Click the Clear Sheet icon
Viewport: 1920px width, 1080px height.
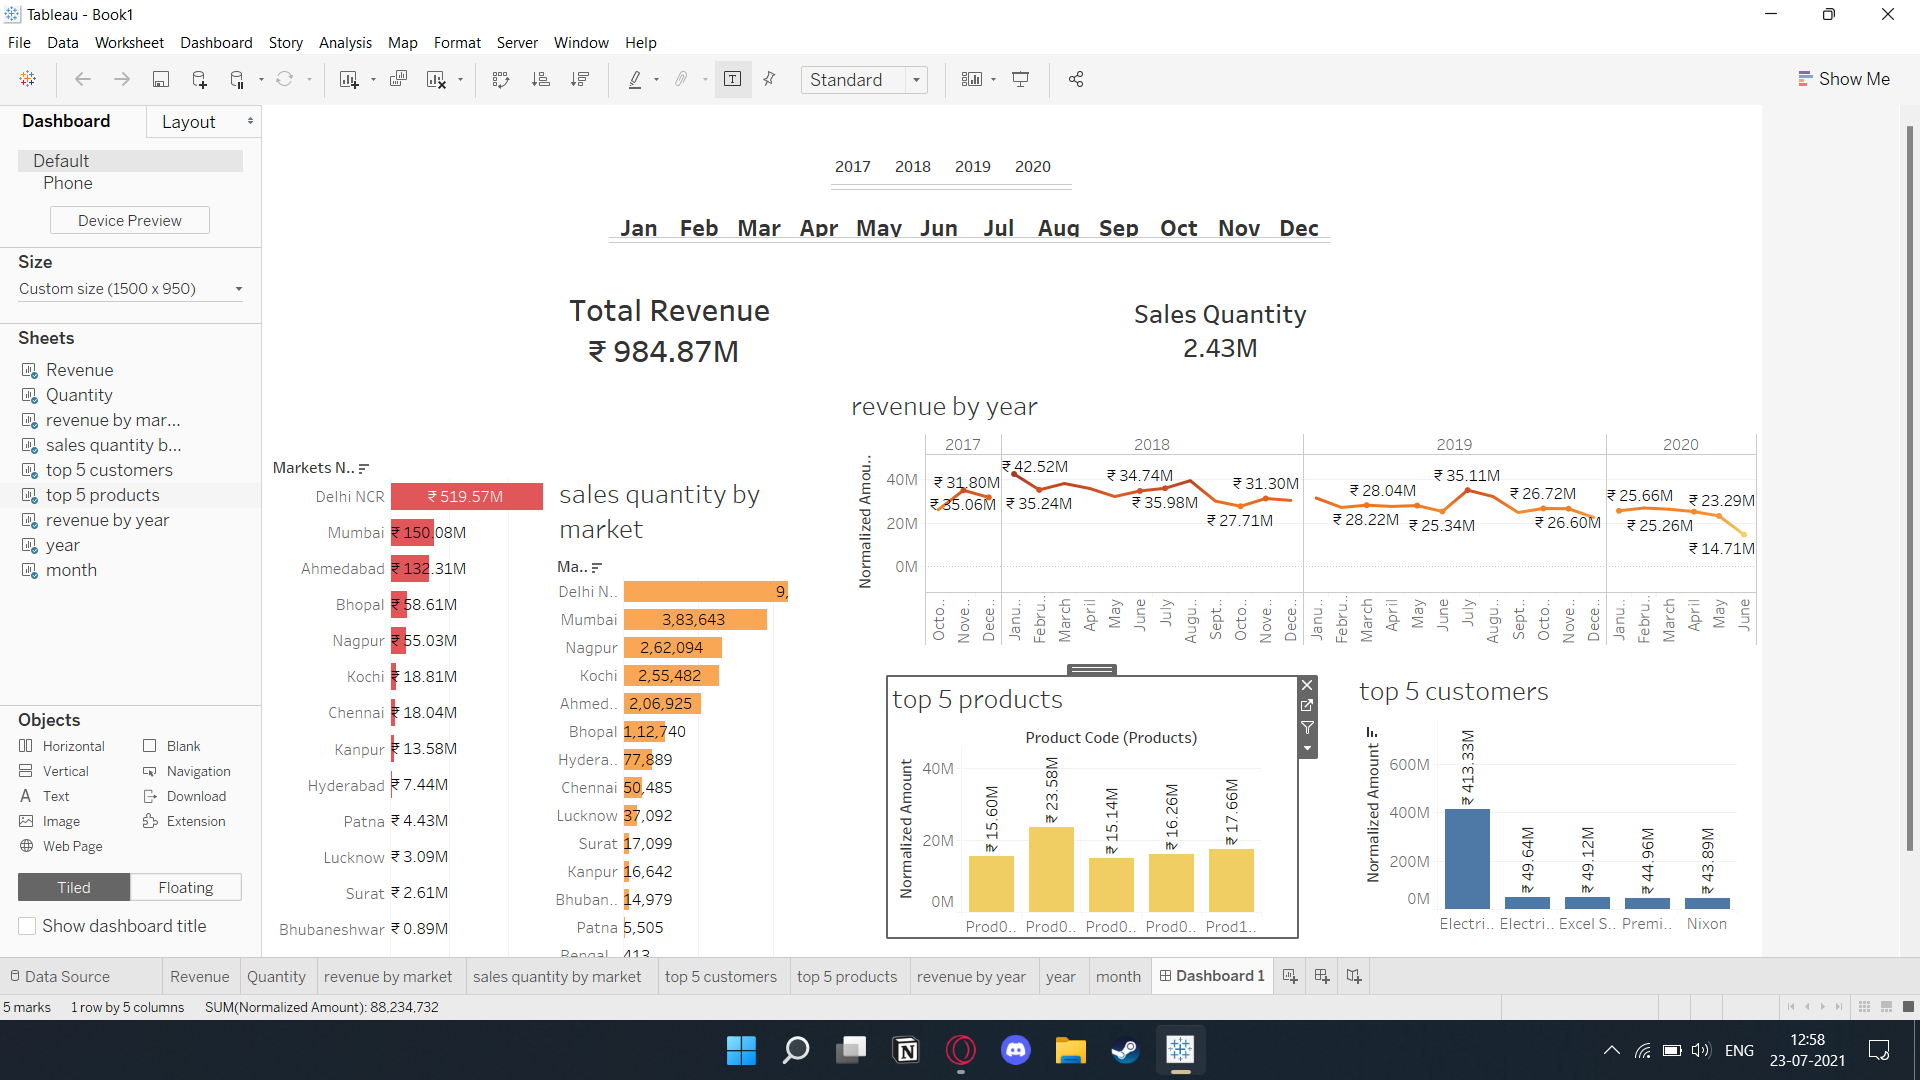coord(438,79)
